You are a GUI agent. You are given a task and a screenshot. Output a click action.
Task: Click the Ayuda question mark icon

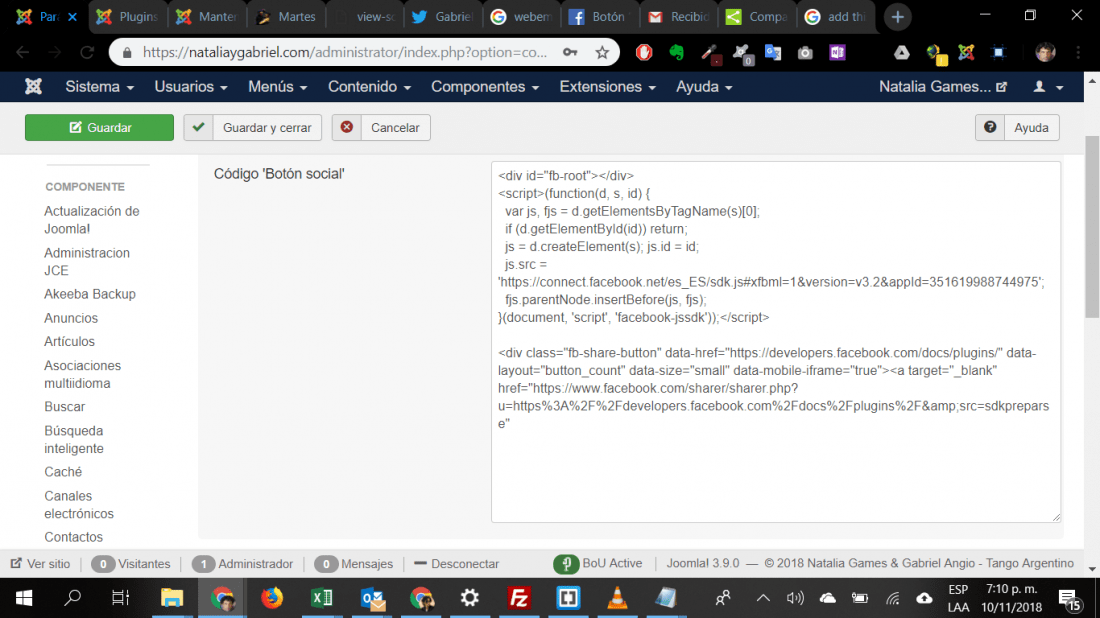pos(990,128)
